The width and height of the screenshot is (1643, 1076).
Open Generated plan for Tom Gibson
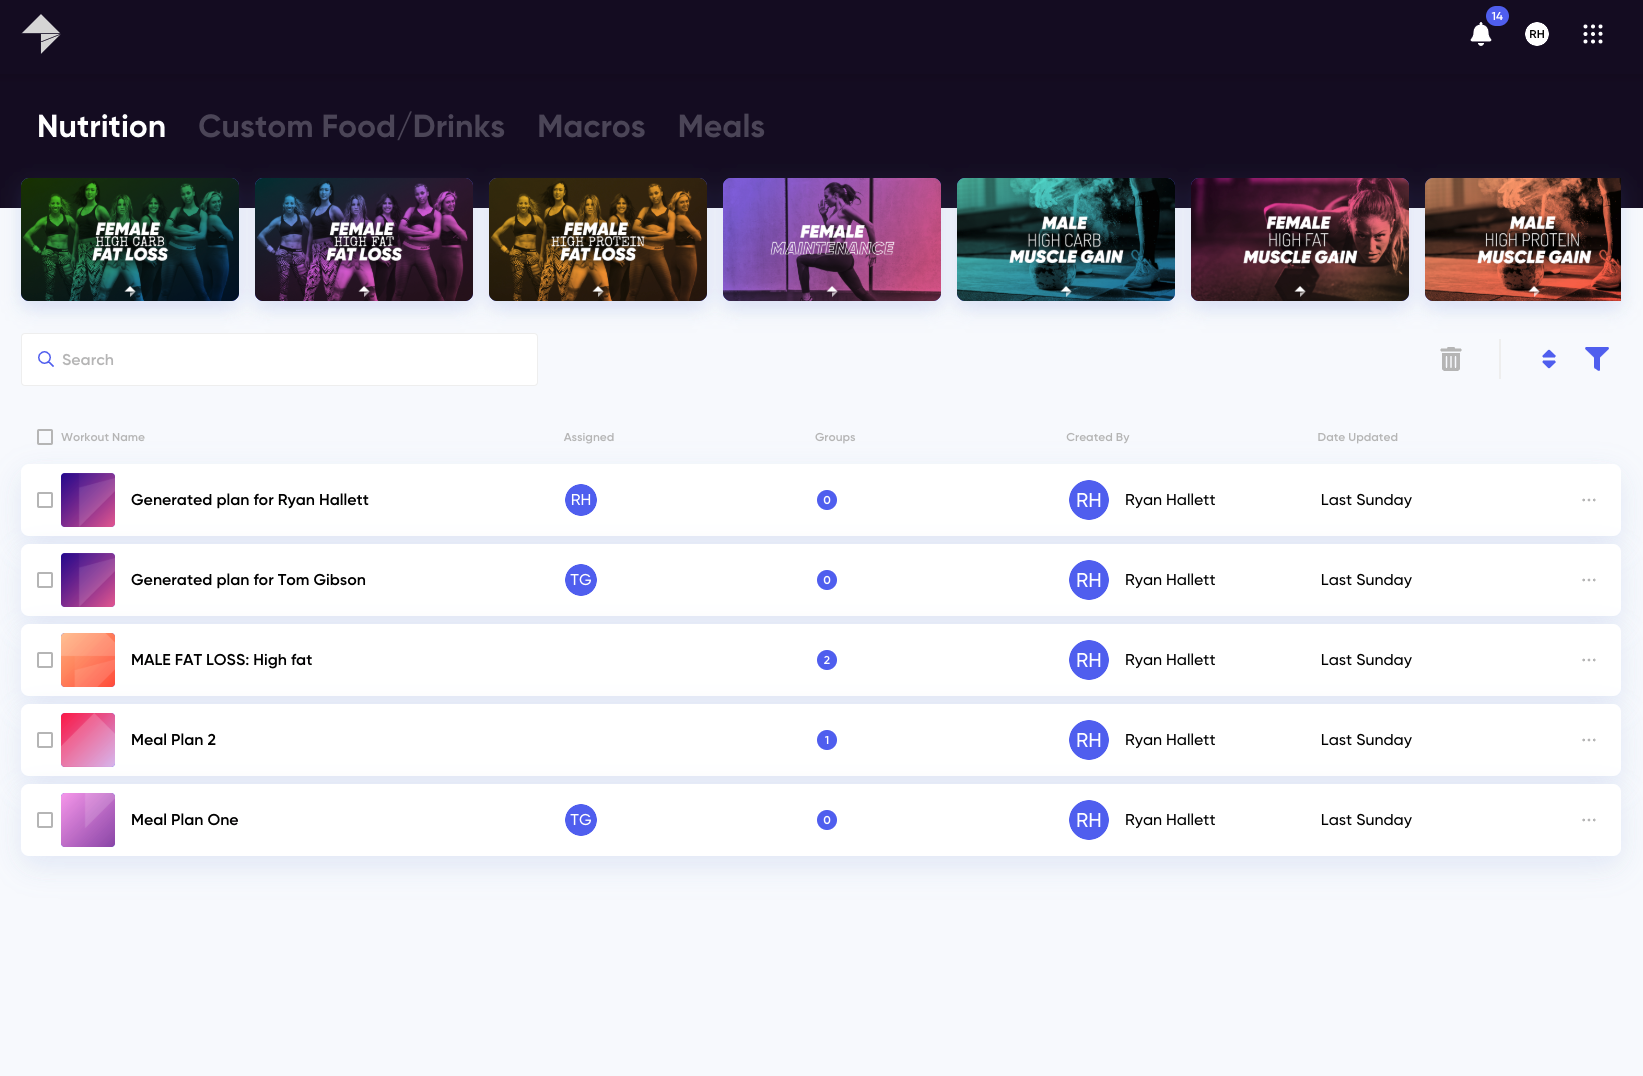(x=248, y=580)
